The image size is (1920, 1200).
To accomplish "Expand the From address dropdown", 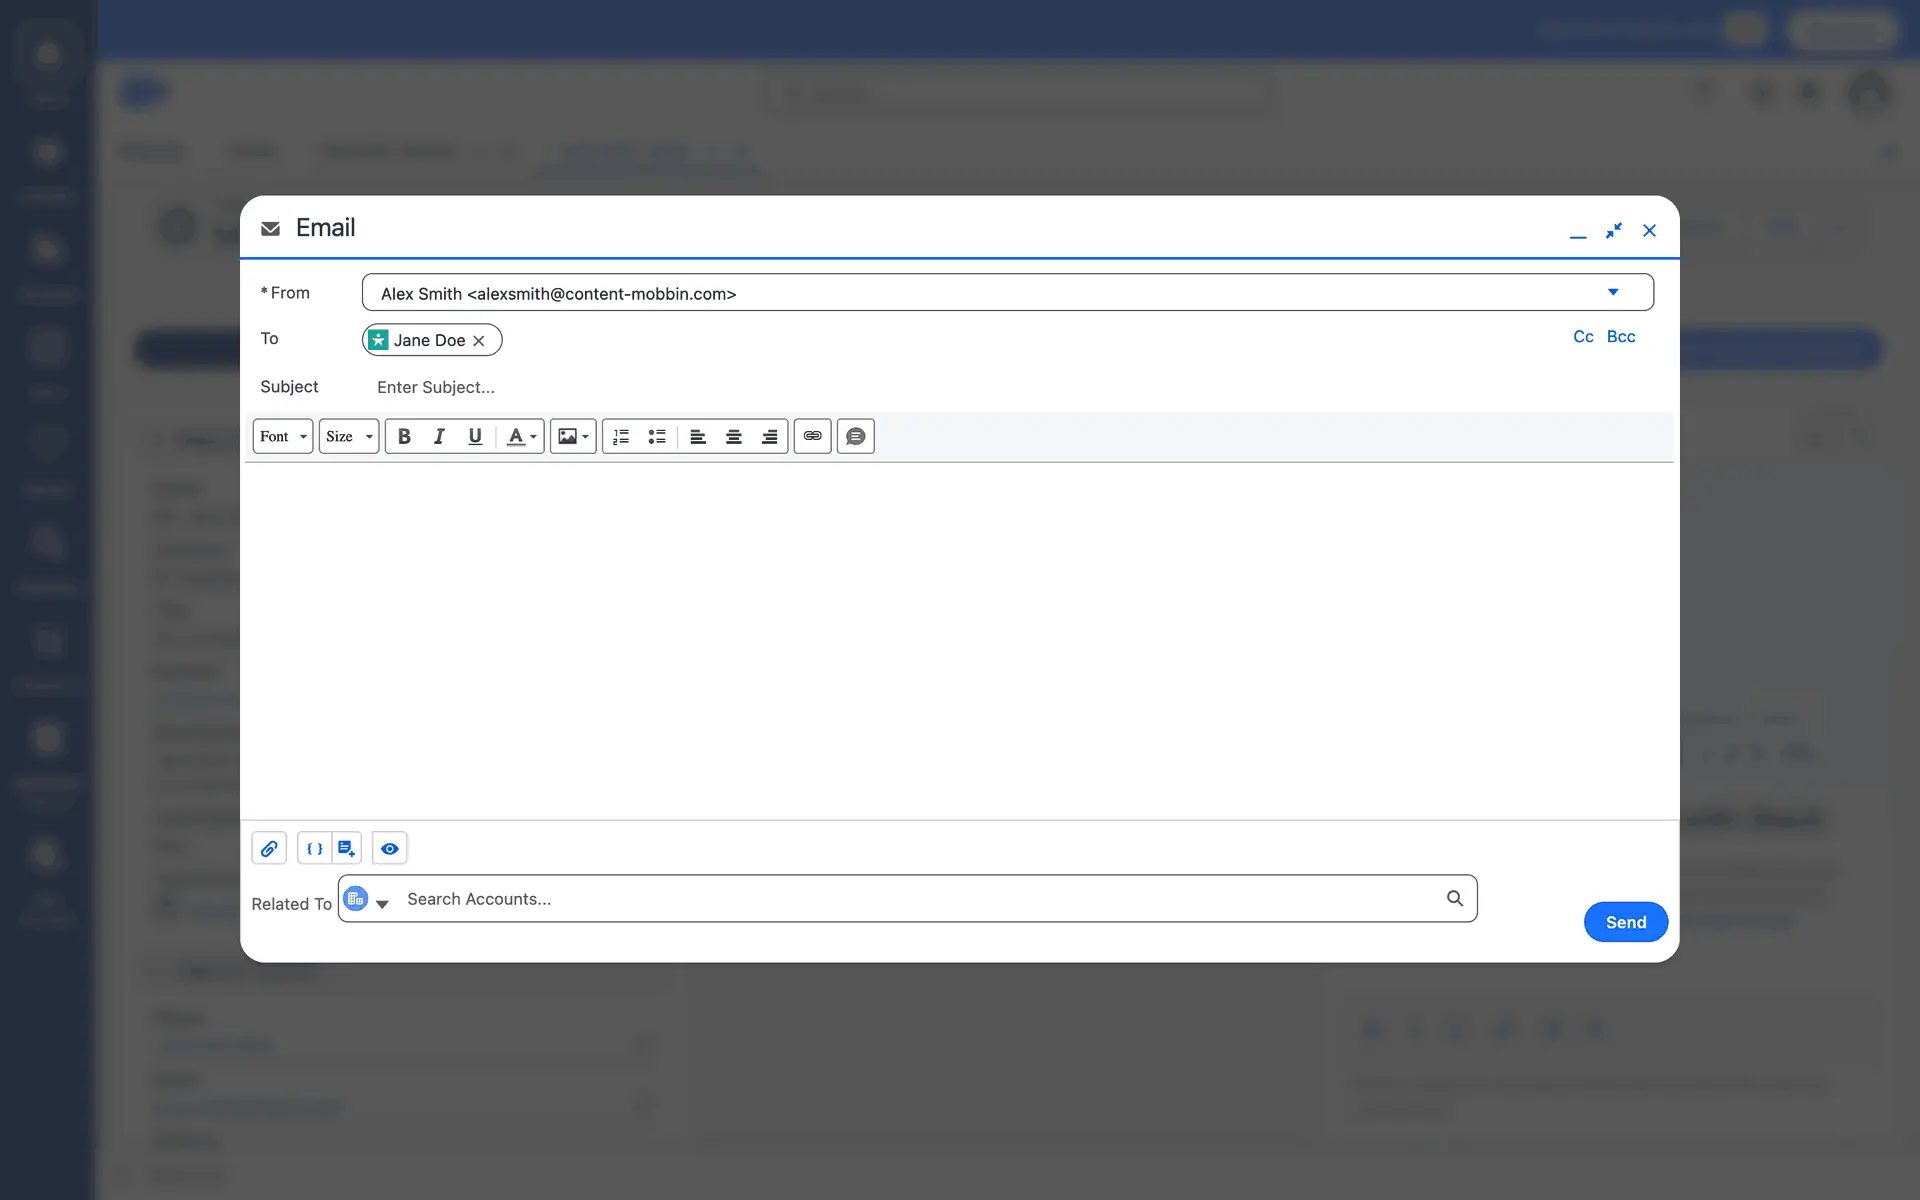I will point(1612,292).
